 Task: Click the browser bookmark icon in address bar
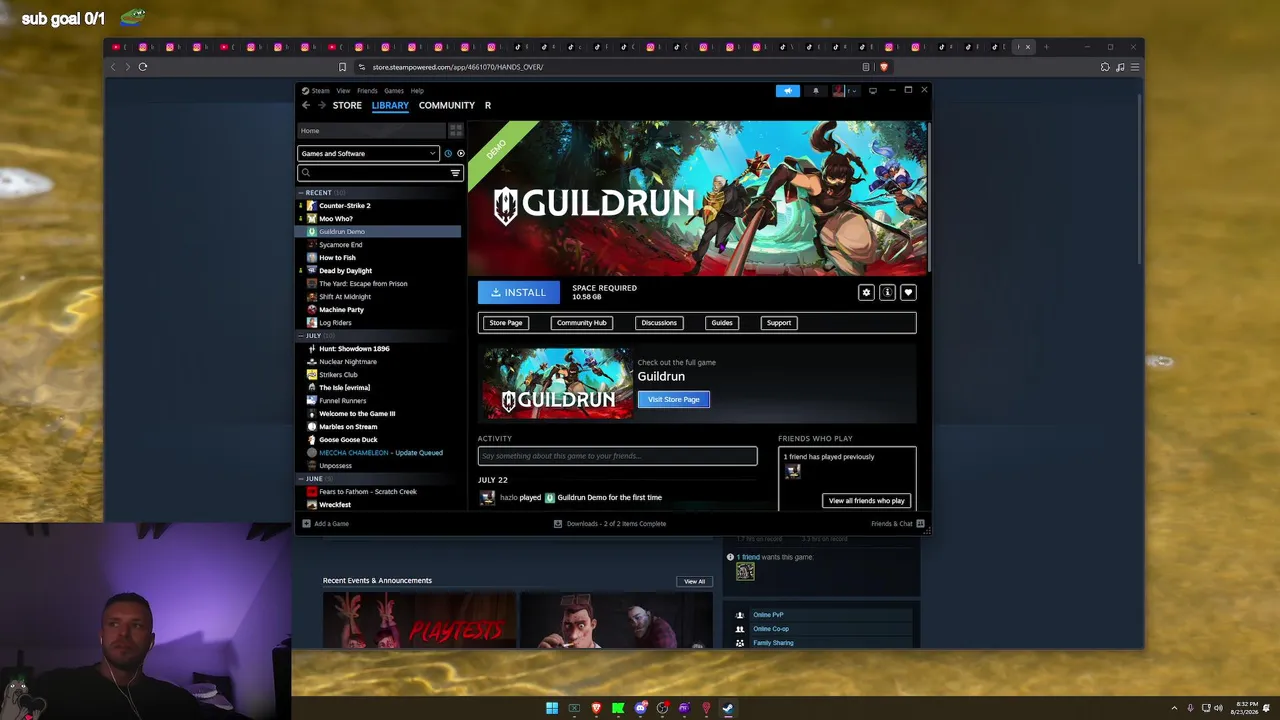click(x=342, y=67)
